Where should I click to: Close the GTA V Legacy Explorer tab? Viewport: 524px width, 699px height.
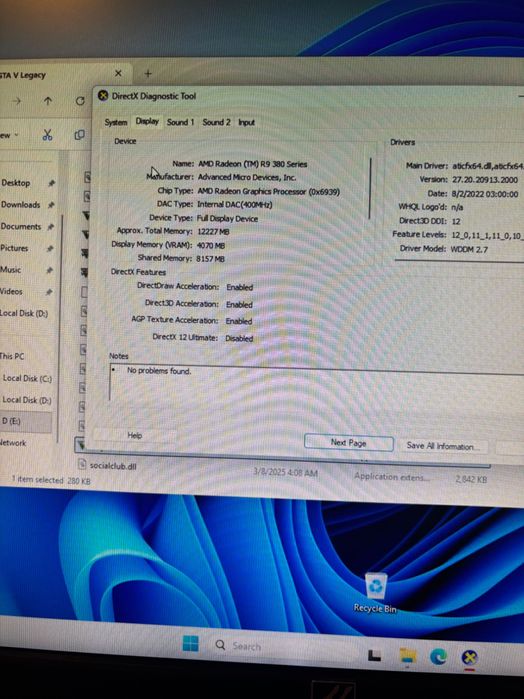click(118, 73)
